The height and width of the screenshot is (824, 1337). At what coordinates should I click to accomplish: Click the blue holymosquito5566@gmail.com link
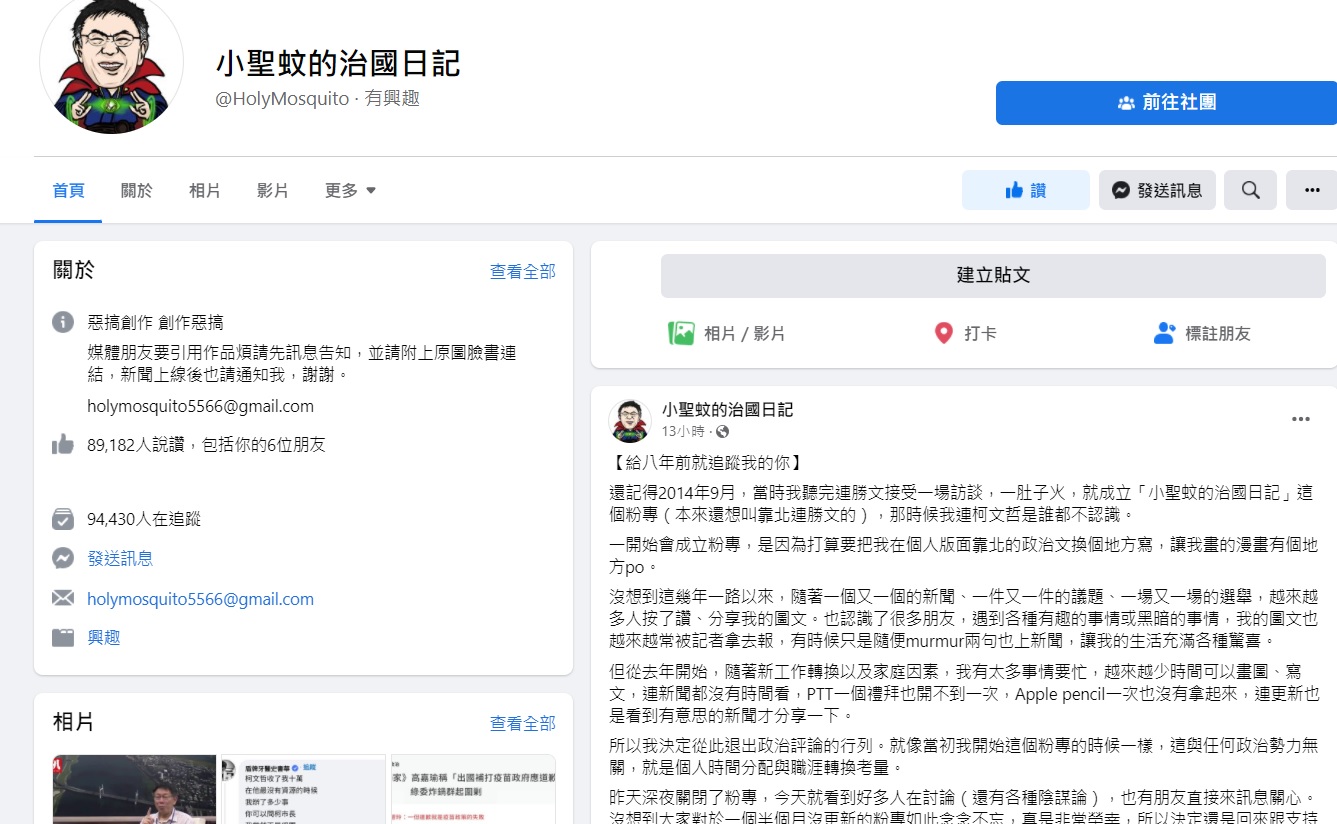(x=200, y=599)
